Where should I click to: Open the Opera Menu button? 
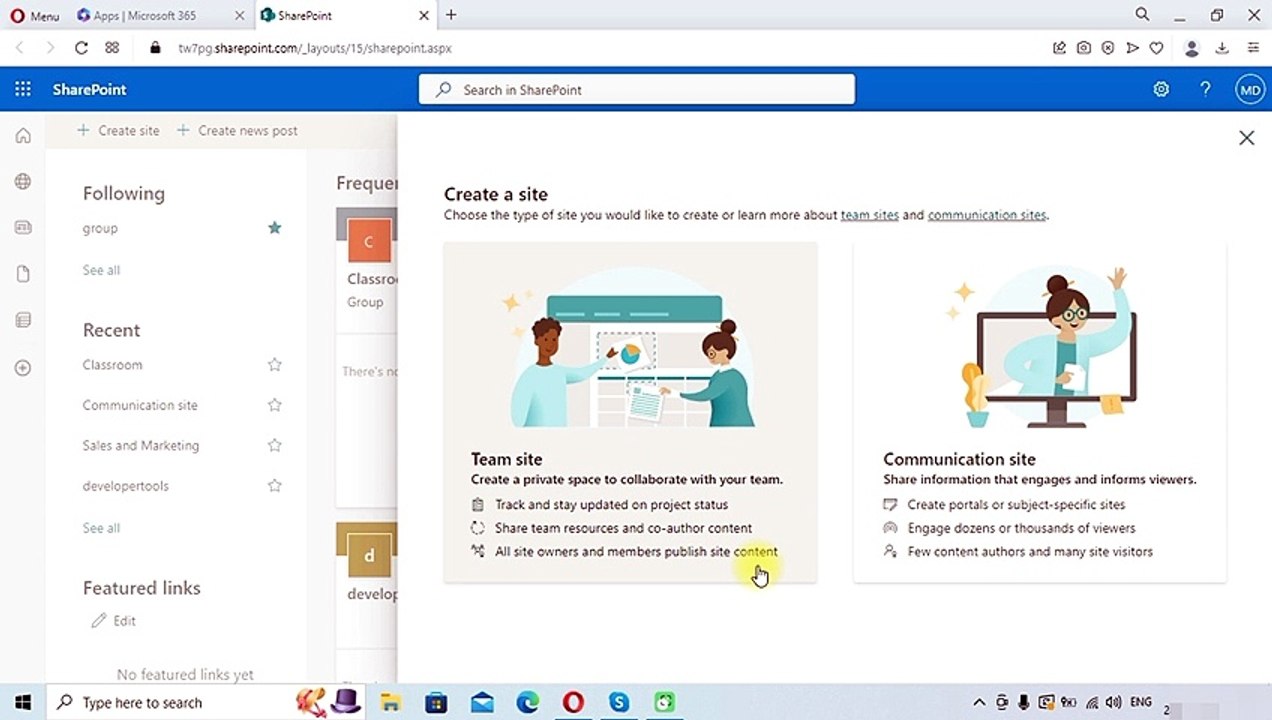[x=35, y=15]
